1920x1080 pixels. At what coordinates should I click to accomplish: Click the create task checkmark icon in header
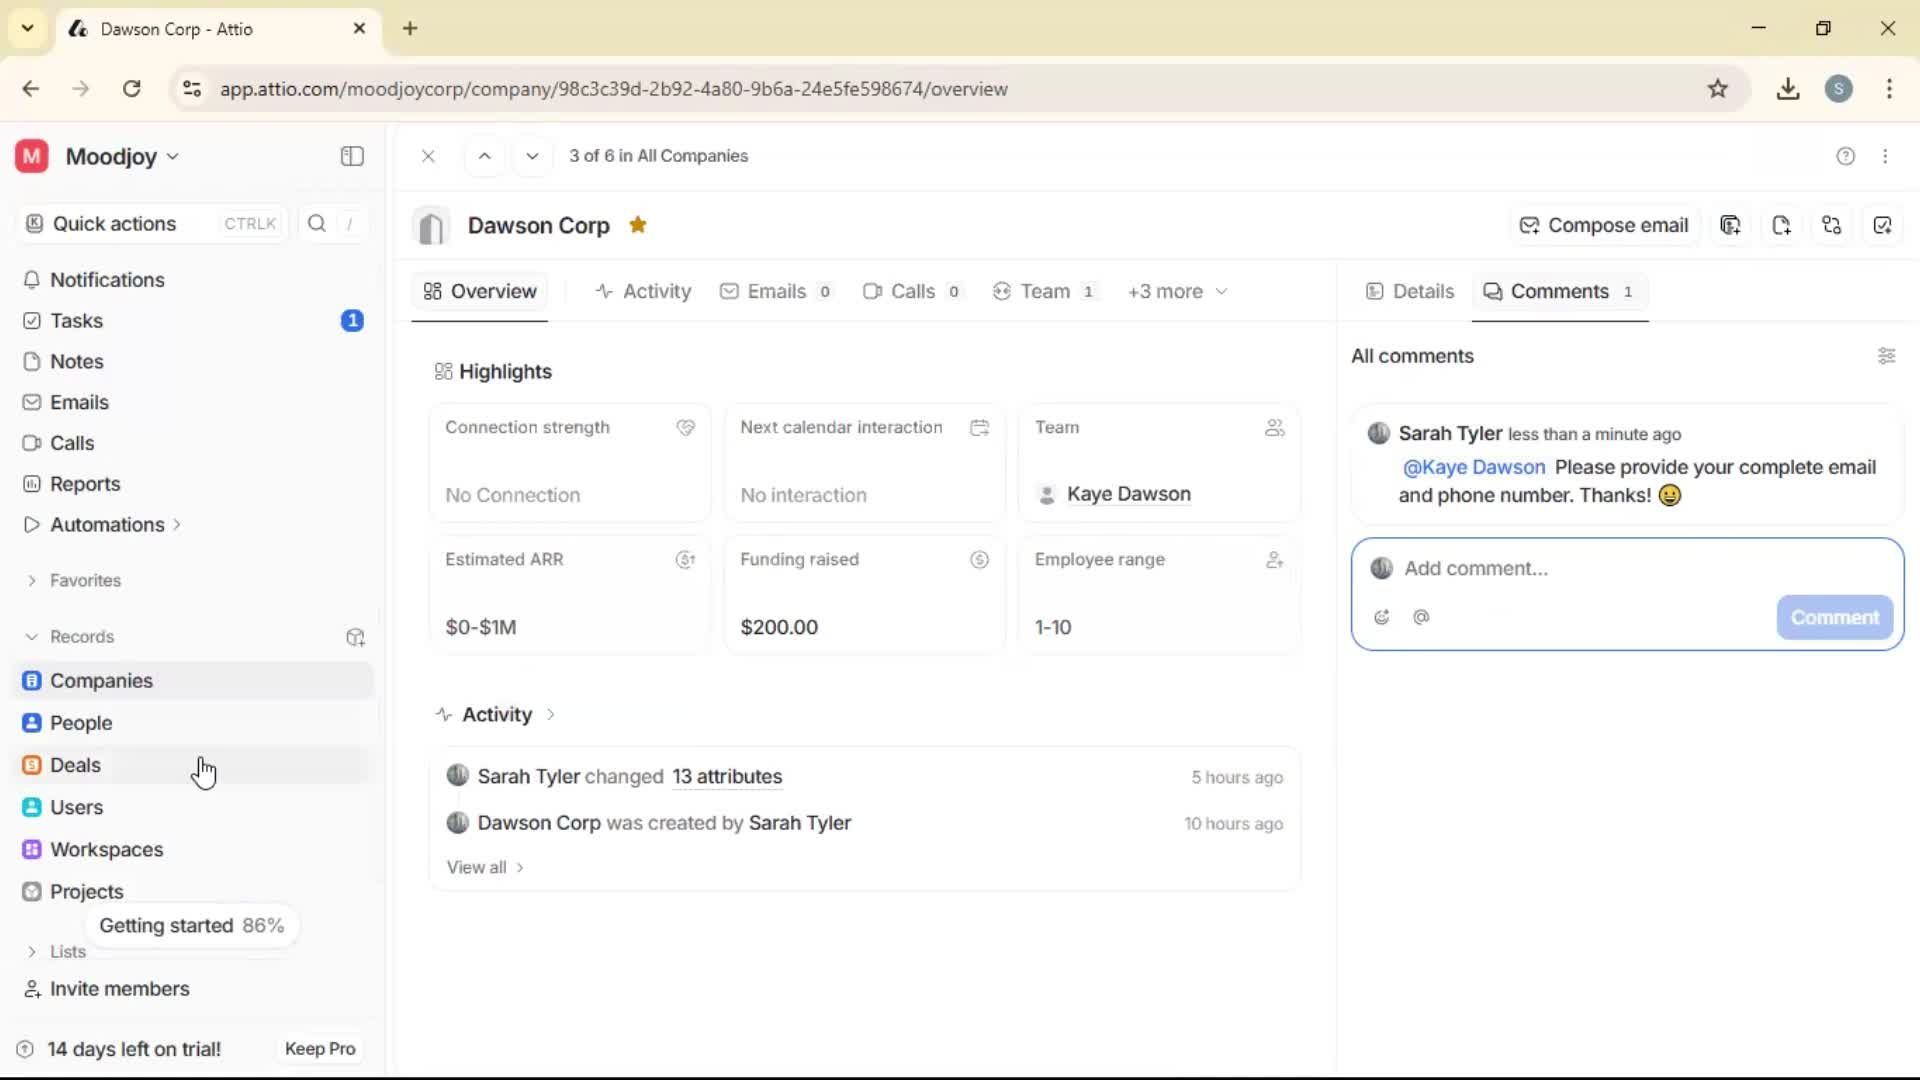click(x=1883, y=225)
